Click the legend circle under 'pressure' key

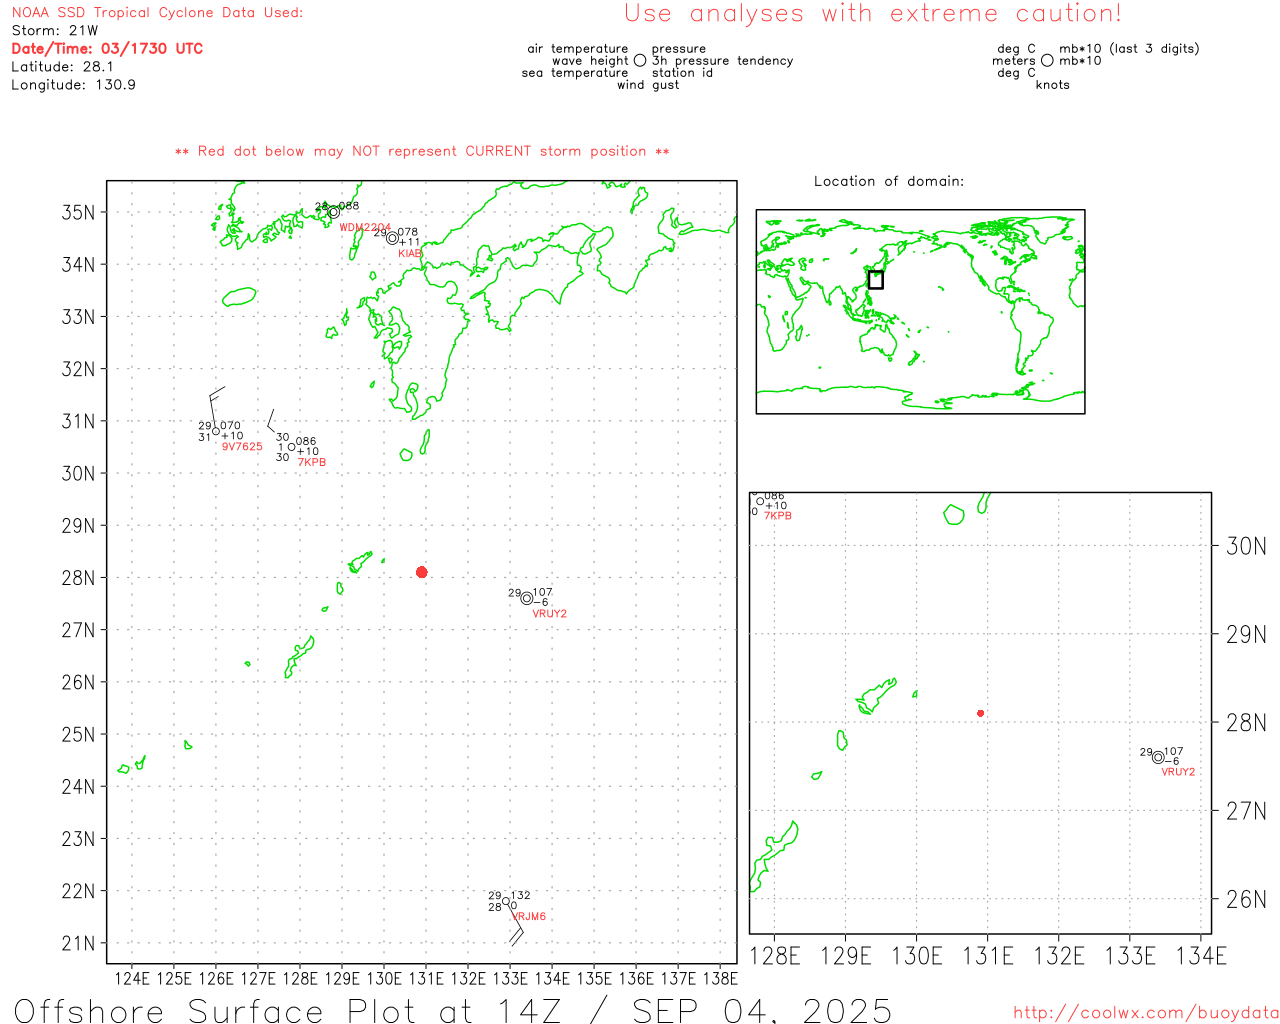click(640, 60)
